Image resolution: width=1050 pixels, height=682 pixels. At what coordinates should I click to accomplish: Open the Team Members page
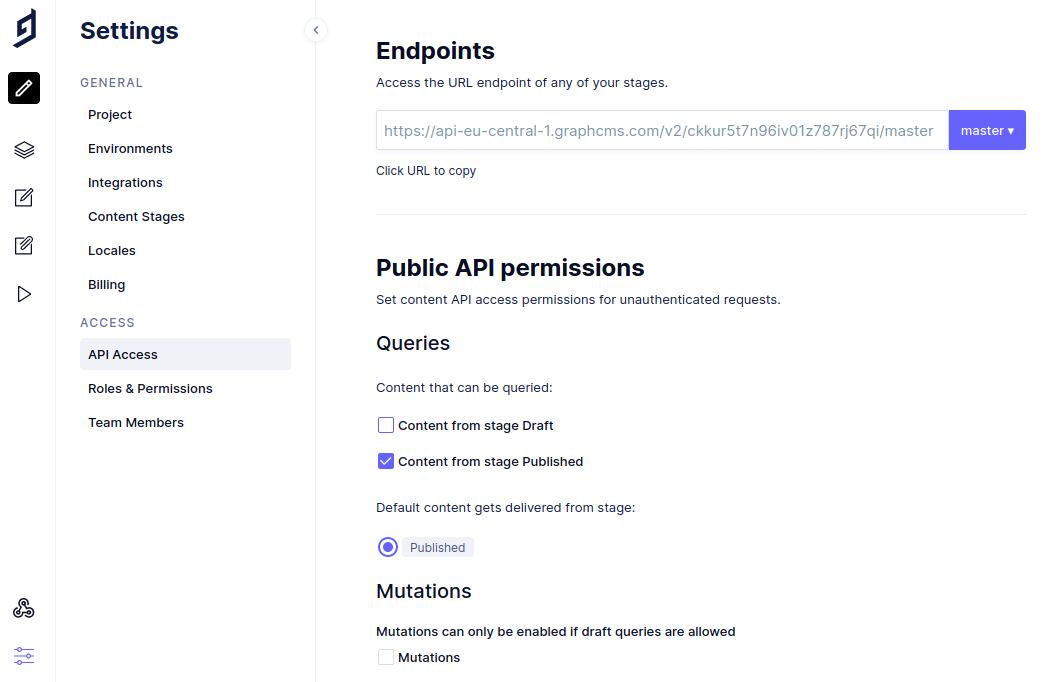pyautogui.click(x=136, y=423)
